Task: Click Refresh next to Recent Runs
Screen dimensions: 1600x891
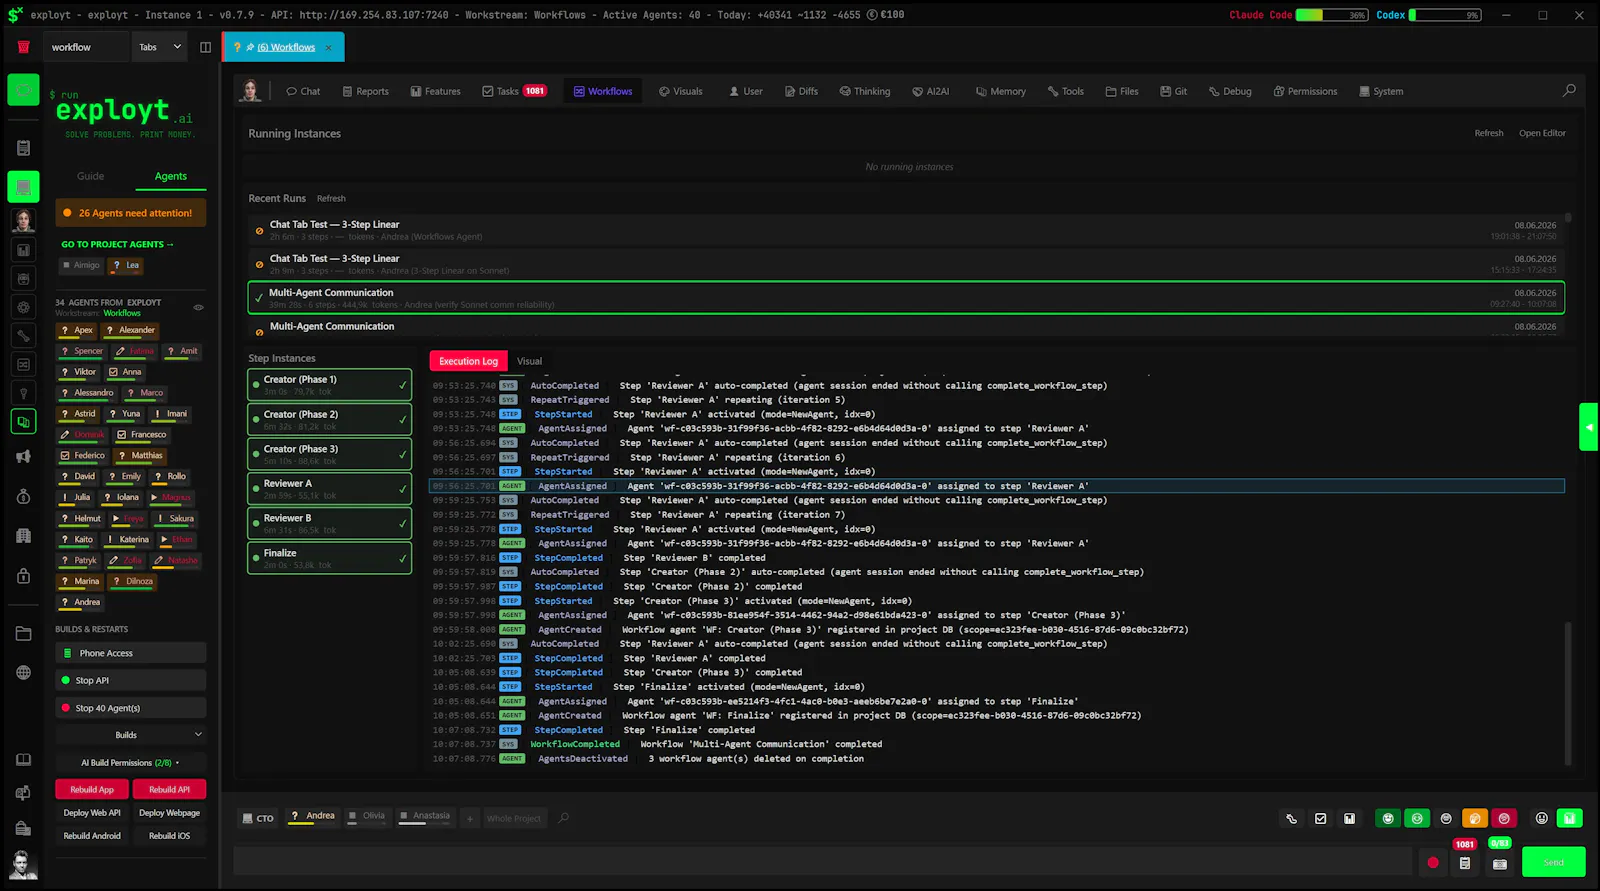Action: [x=331, y=199]
